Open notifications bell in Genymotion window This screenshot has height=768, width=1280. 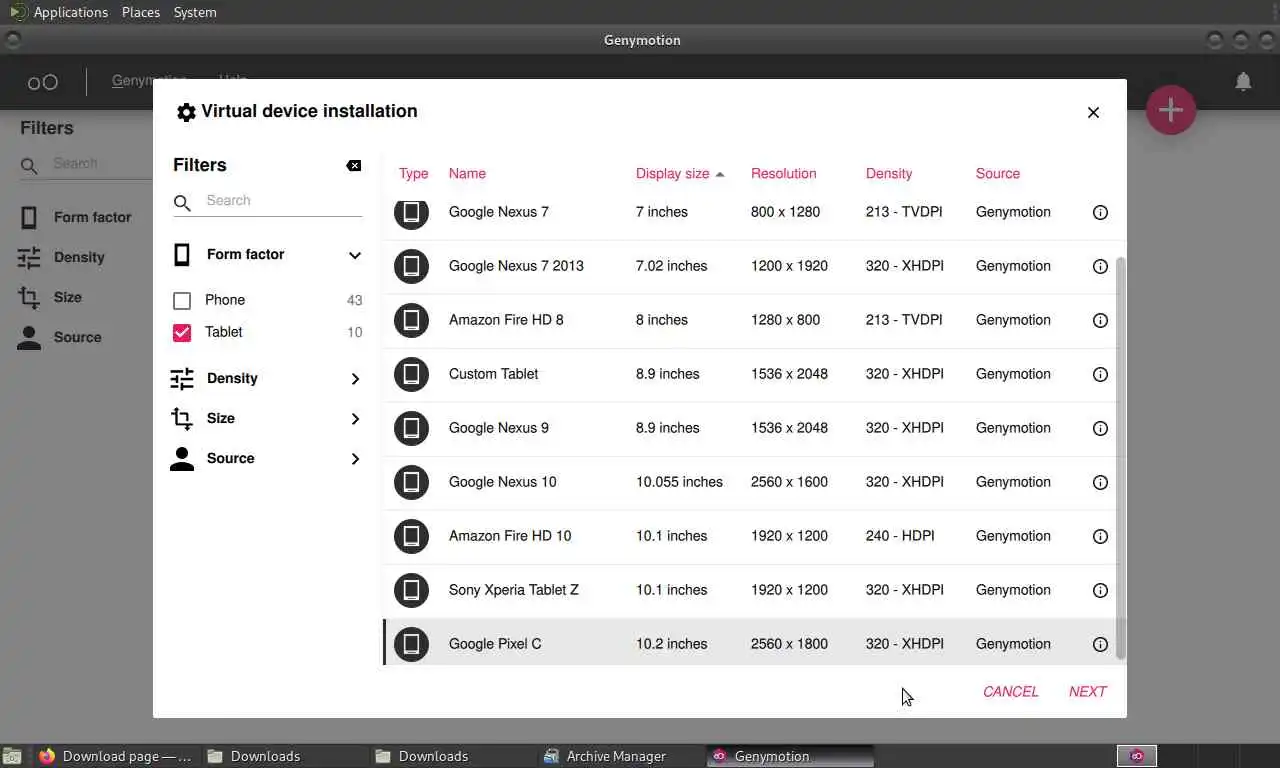1243,82
